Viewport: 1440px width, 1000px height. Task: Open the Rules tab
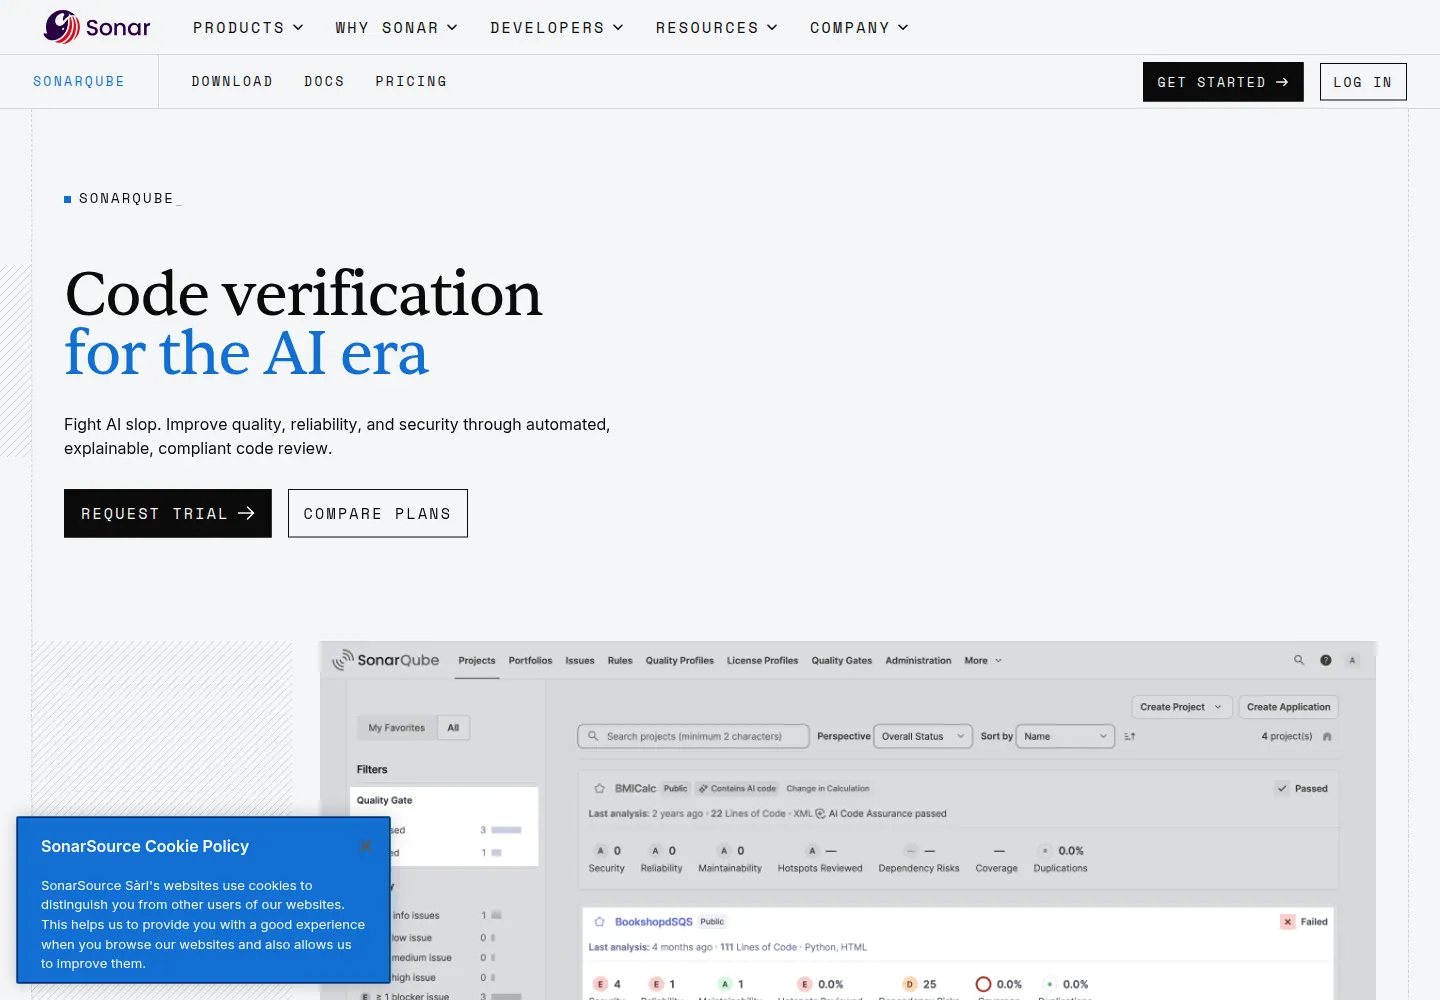point(620,660)
